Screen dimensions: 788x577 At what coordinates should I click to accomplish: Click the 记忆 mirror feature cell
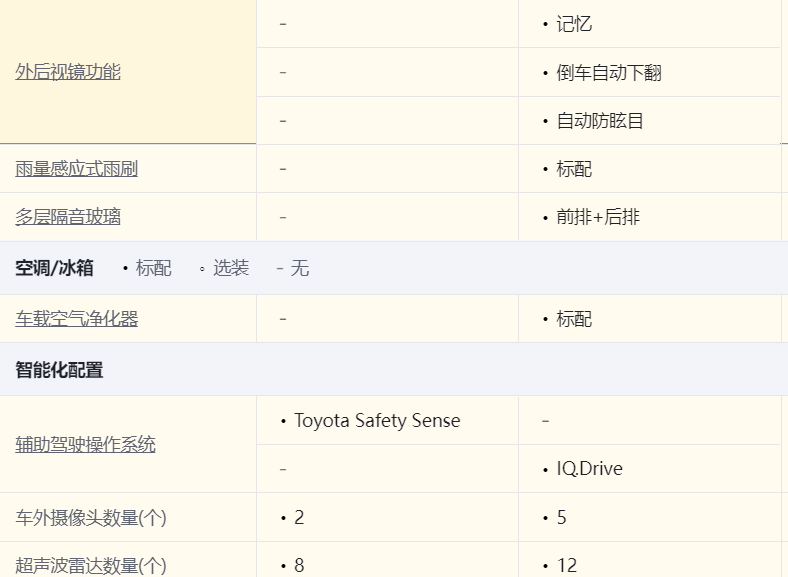574,24
